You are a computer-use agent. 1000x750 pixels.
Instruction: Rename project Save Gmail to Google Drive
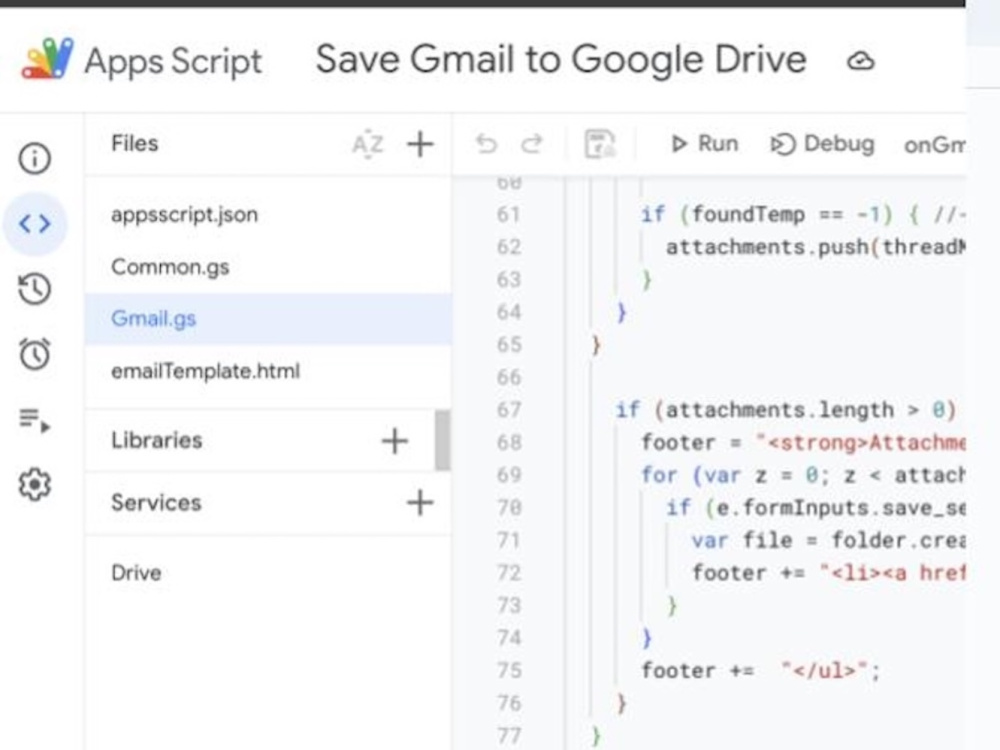pyautogui.click(x=561, y=59)
